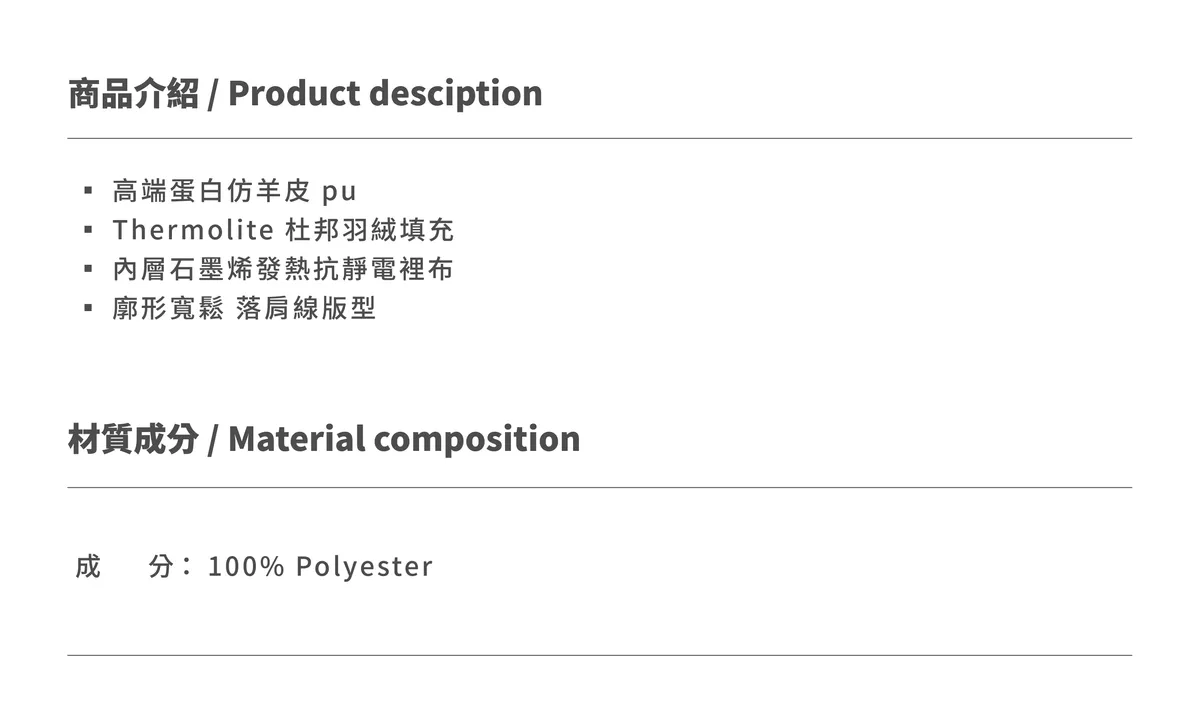Click the divider line below Product desciption
Image resolution: width=1200 pixels, height=704 pixels.
point(600,138)
